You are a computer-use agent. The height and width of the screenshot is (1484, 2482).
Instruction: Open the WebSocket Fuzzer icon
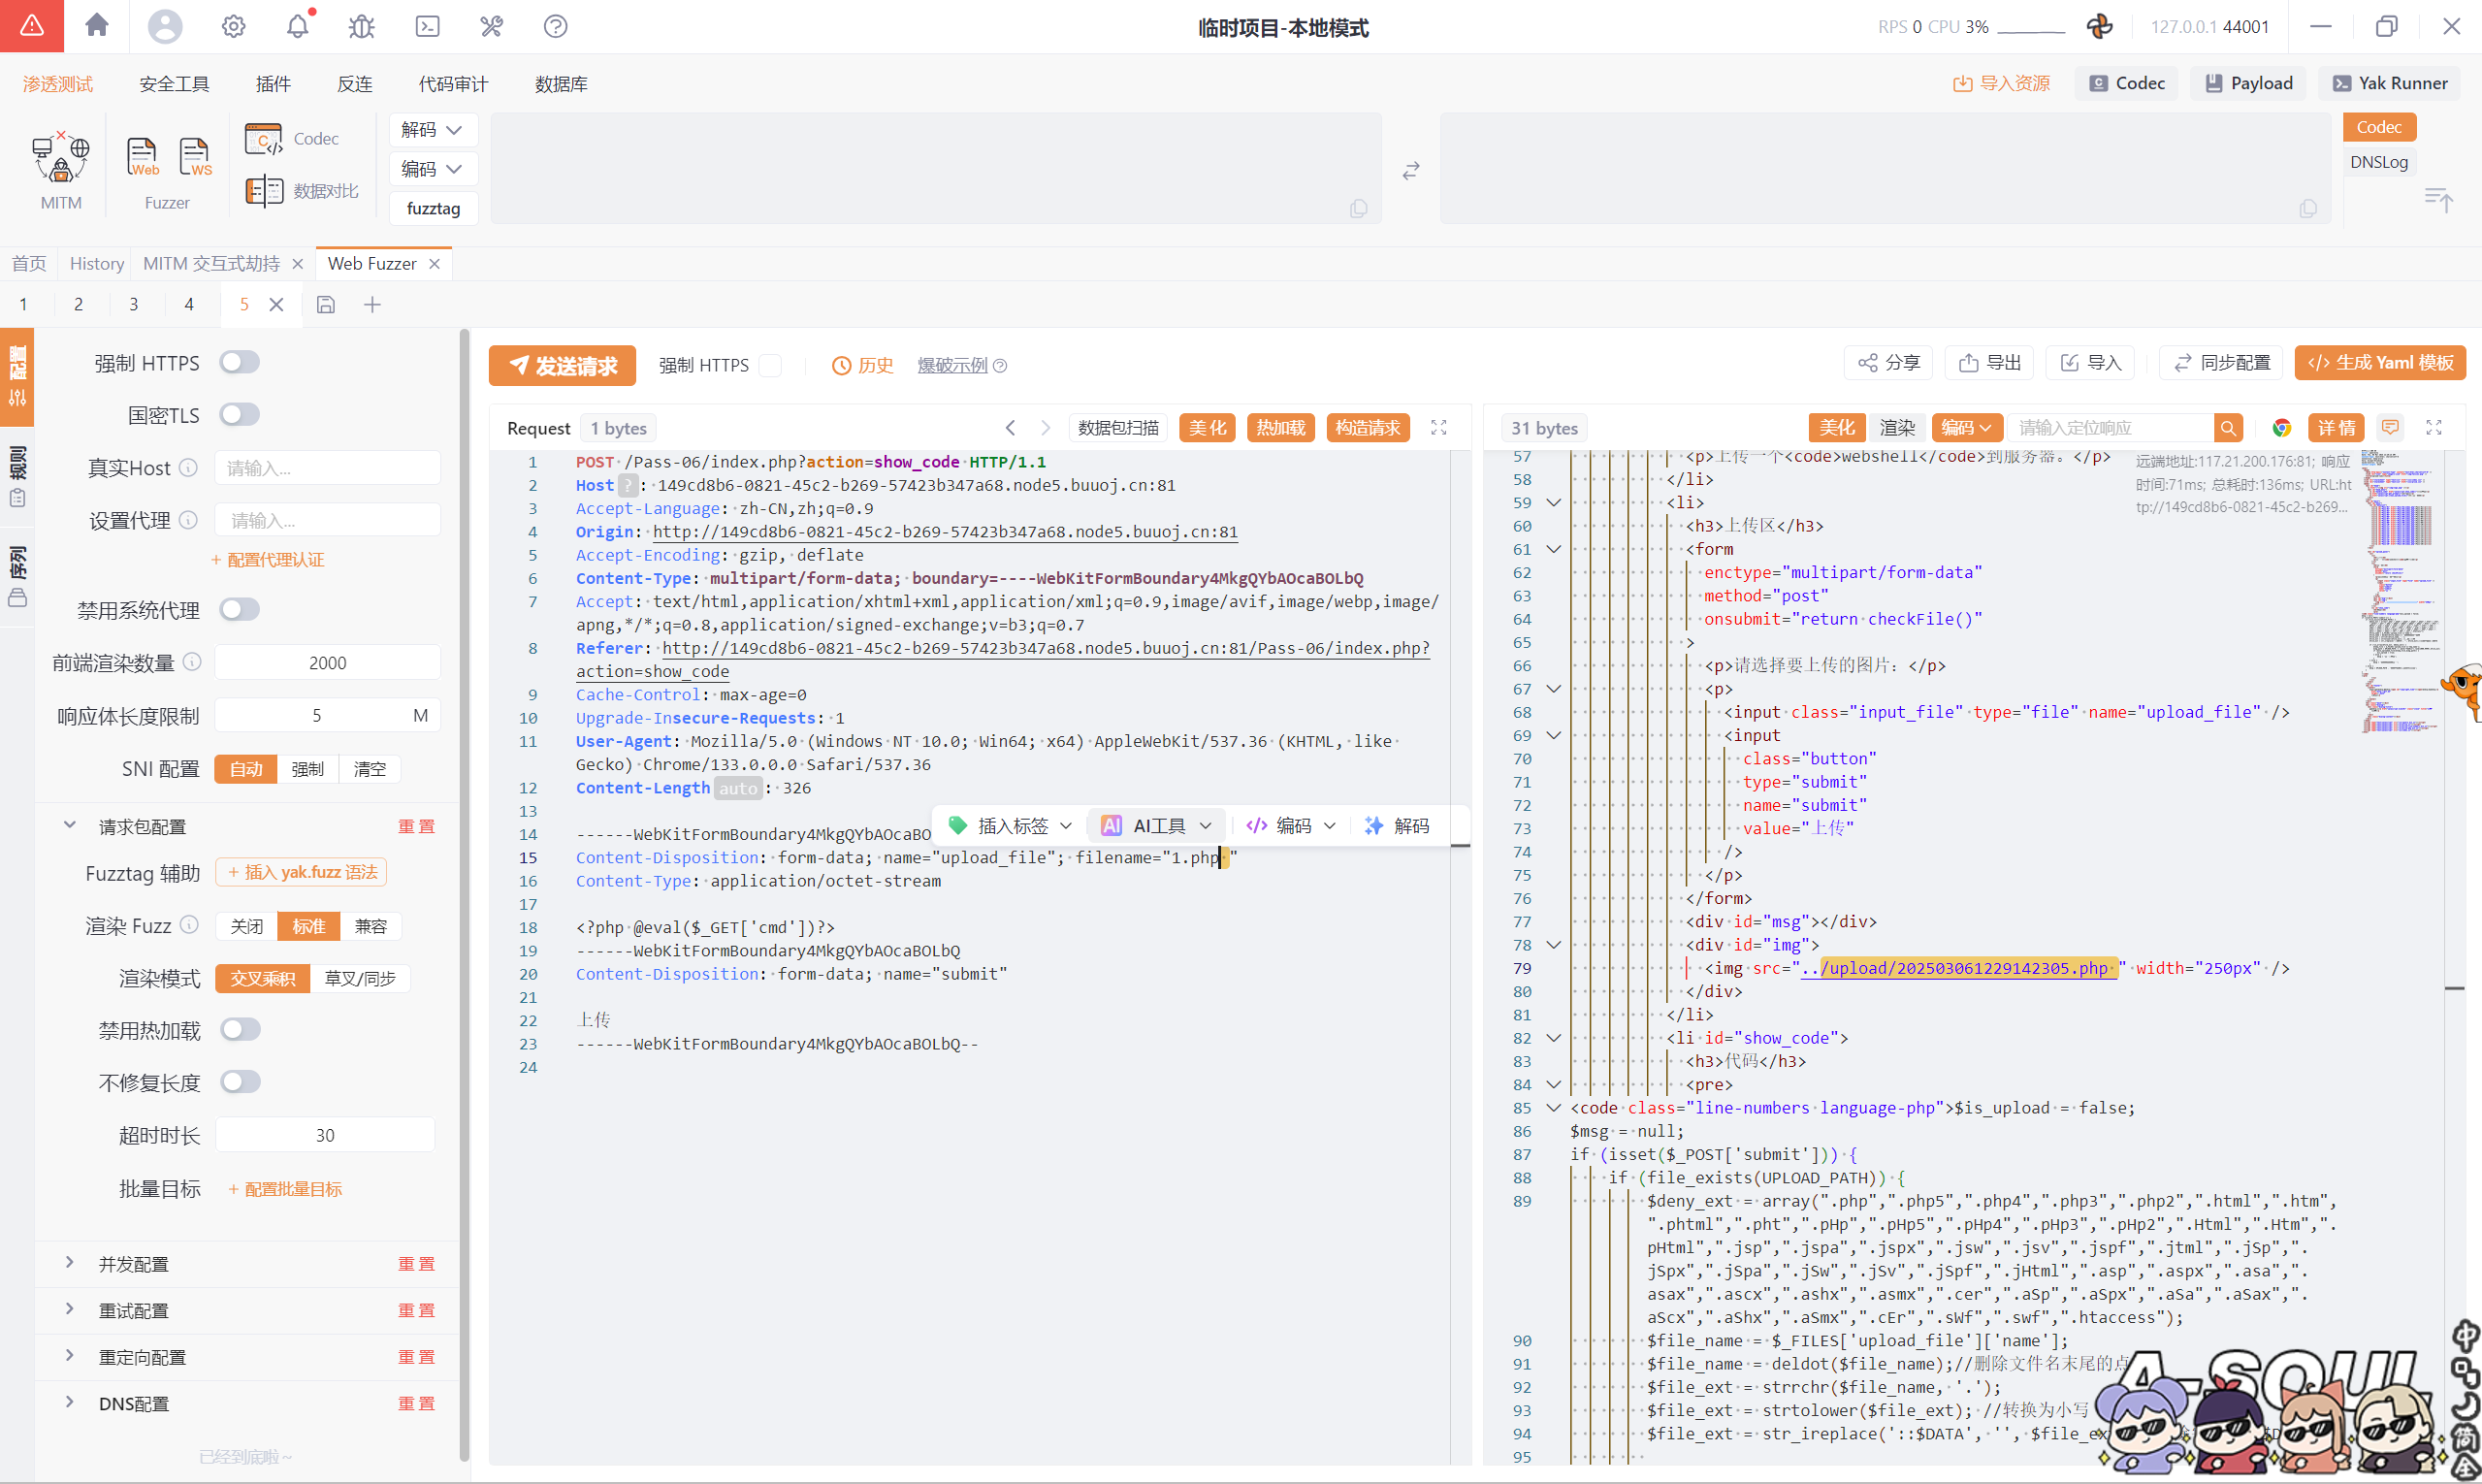194,157
